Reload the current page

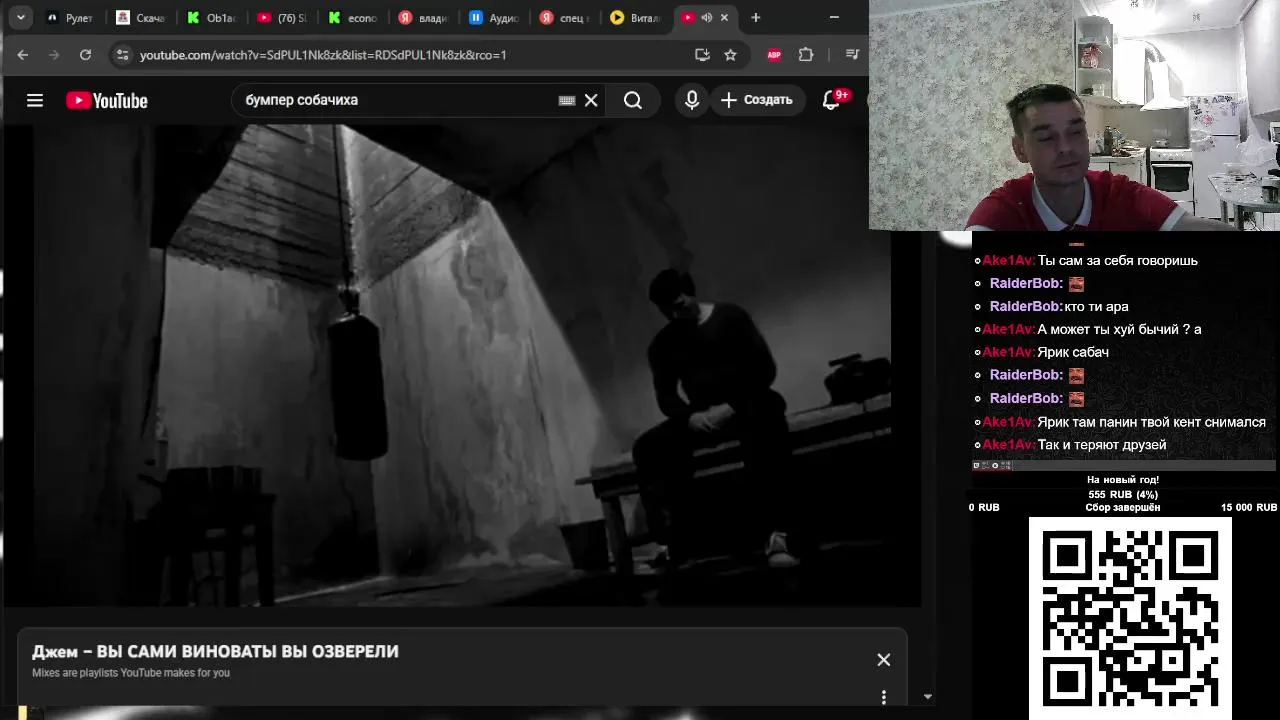(85, 55)
